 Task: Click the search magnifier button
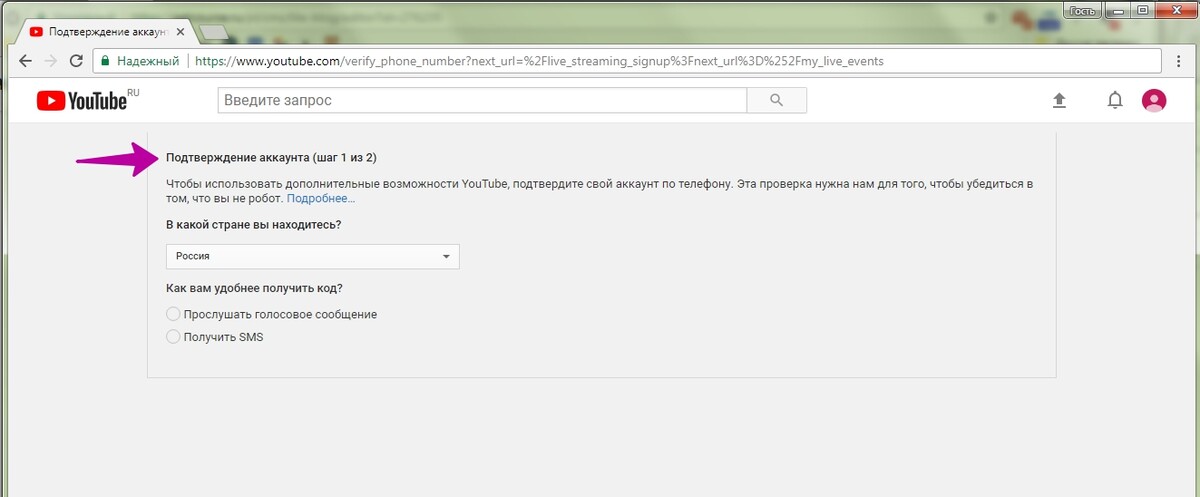777,100
